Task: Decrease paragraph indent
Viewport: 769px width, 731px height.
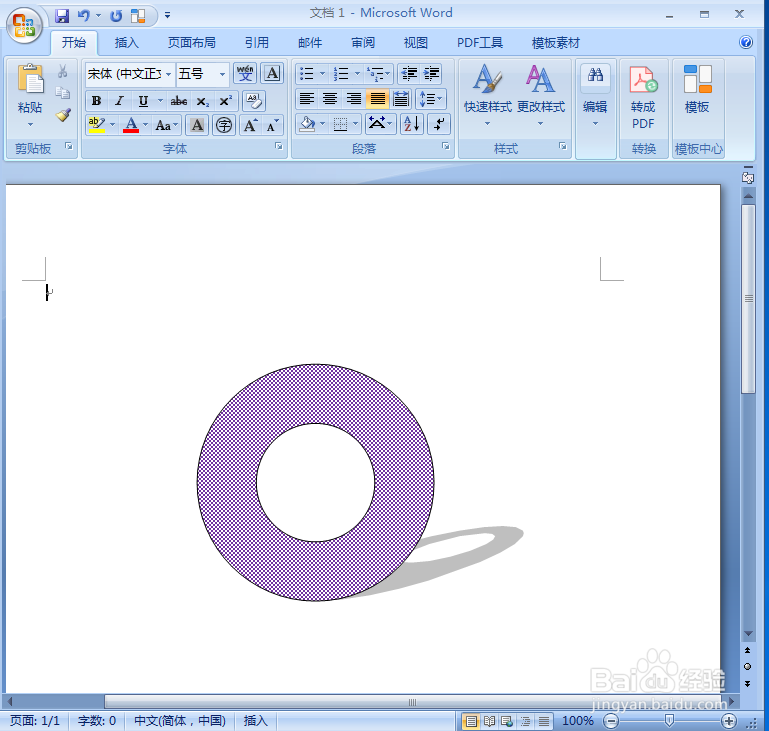Action: coord(409,74)
